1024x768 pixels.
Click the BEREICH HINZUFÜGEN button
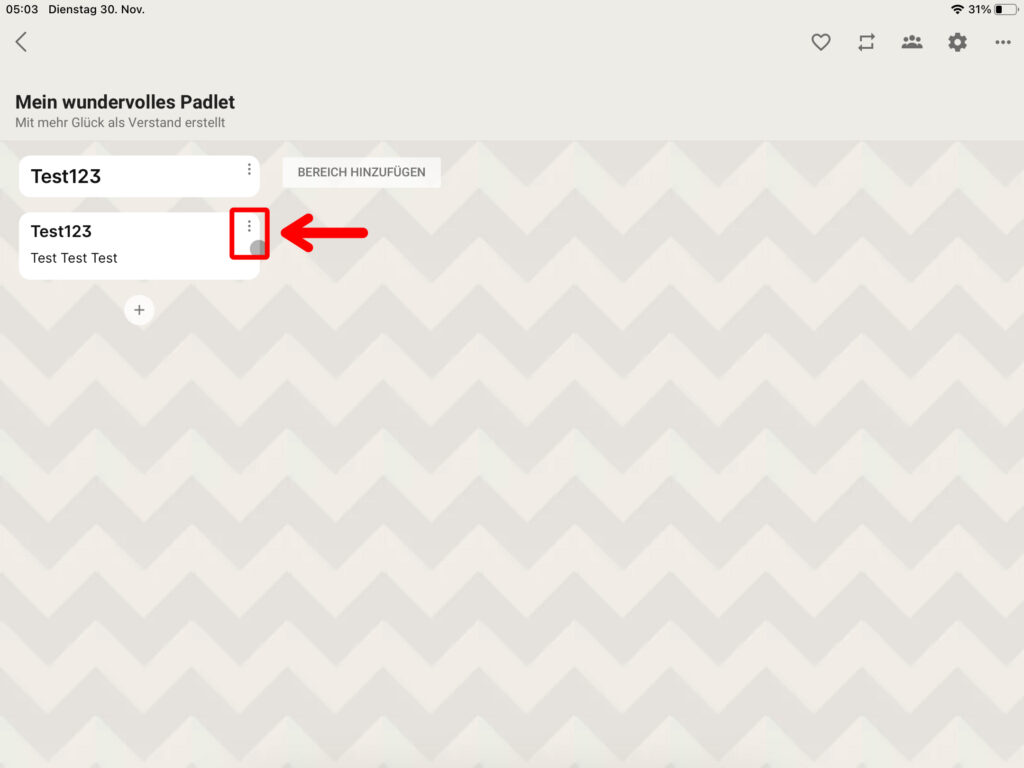tap(361, 172)
